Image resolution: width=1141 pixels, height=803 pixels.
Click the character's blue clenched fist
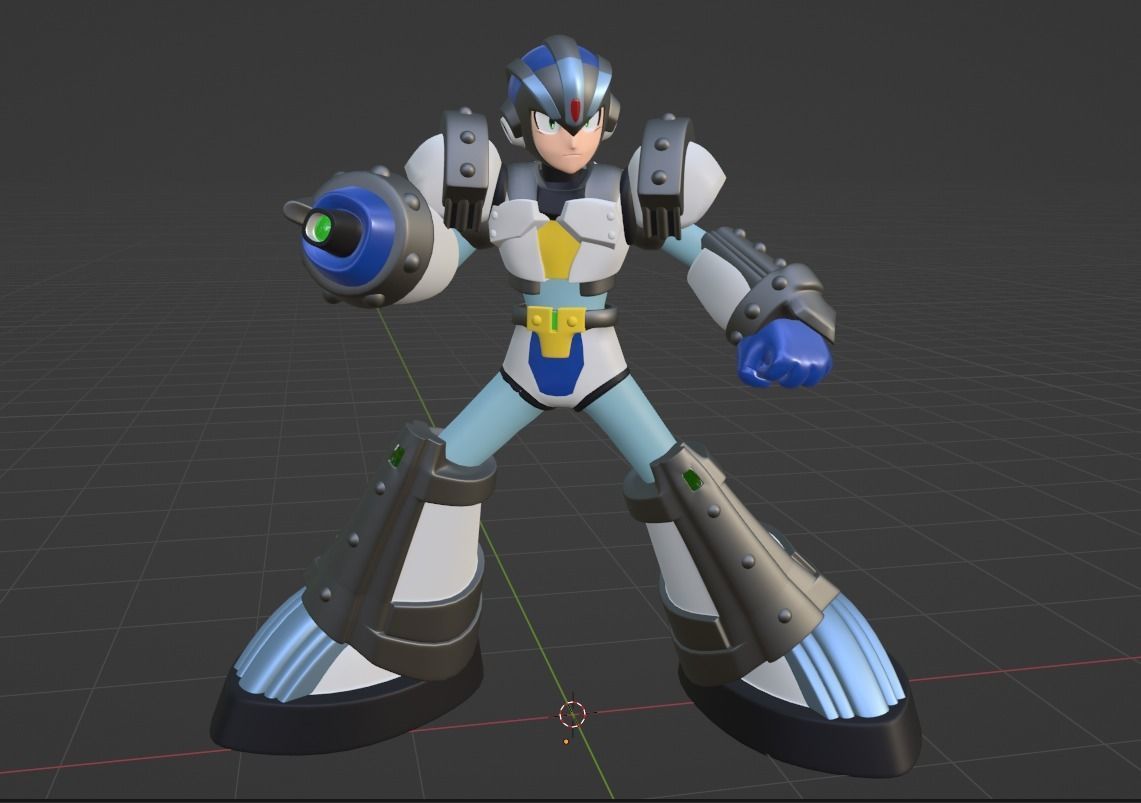tap(784, 353)
